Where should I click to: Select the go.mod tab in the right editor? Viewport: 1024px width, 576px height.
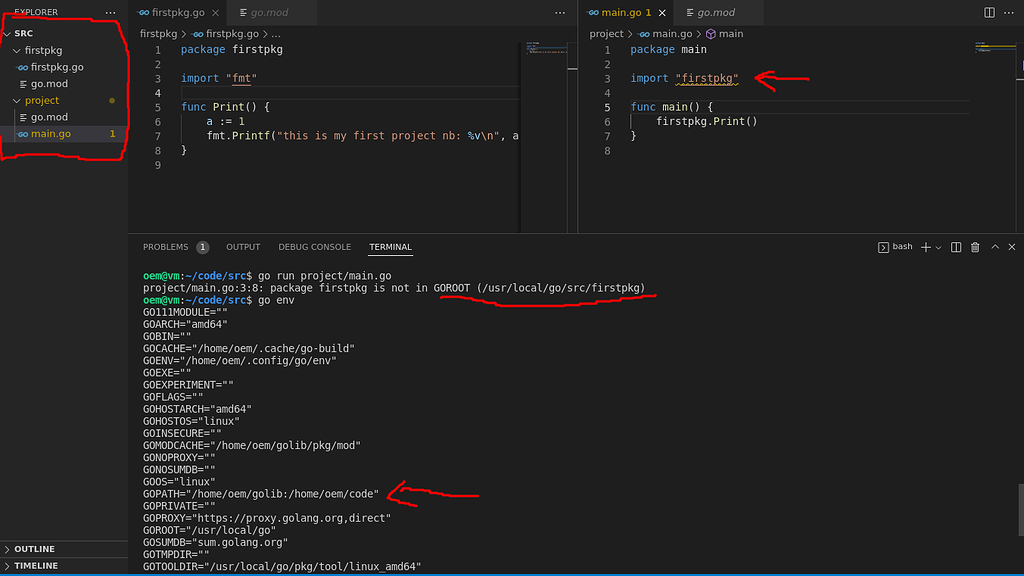[x=714, y=14]
